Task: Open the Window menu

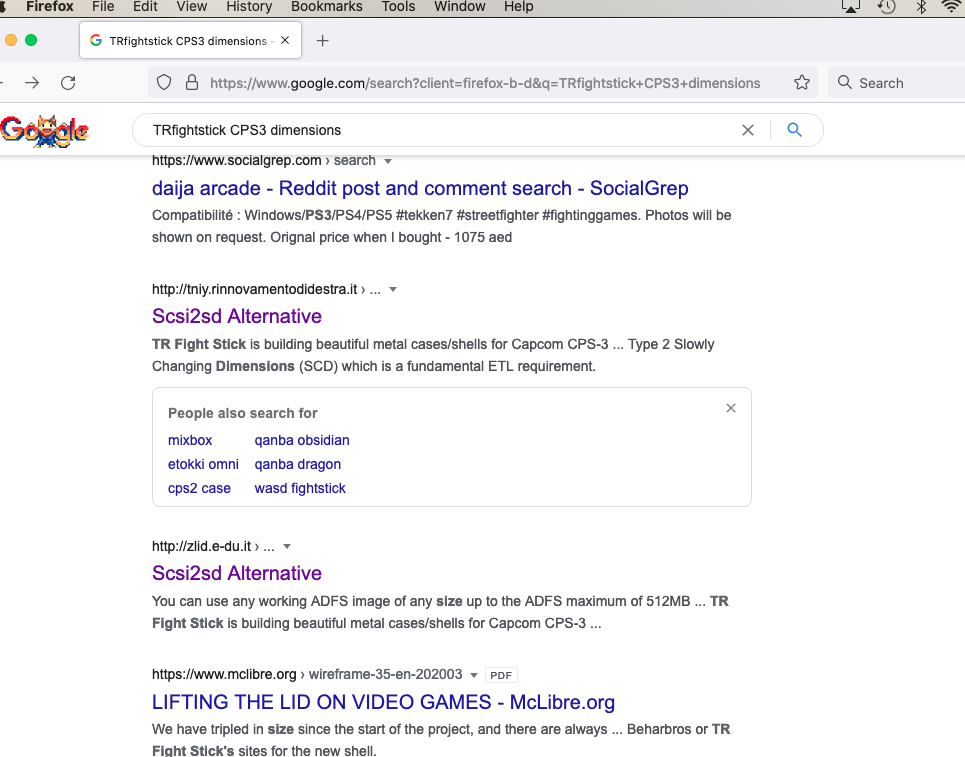Action: (x=460, y=7)
